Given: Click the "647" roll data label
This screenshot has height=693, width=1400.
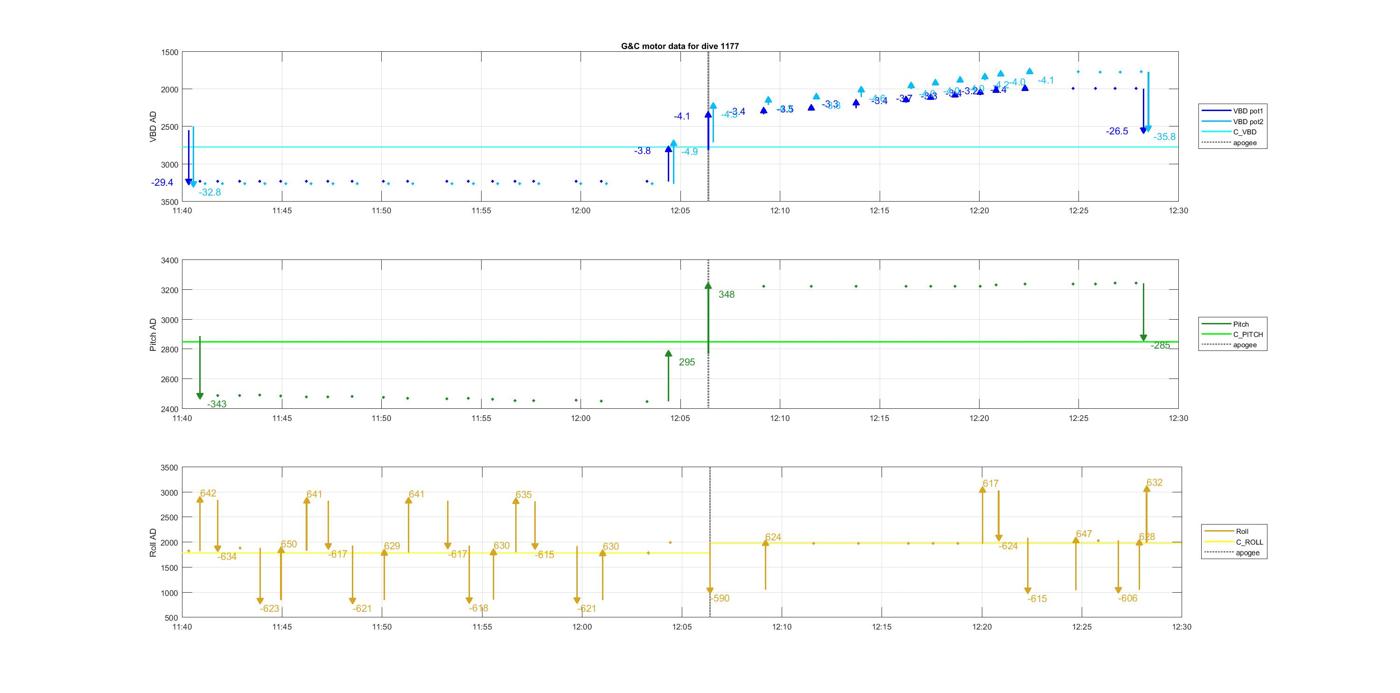Looking at the screenshot, I should point(1084,534).
